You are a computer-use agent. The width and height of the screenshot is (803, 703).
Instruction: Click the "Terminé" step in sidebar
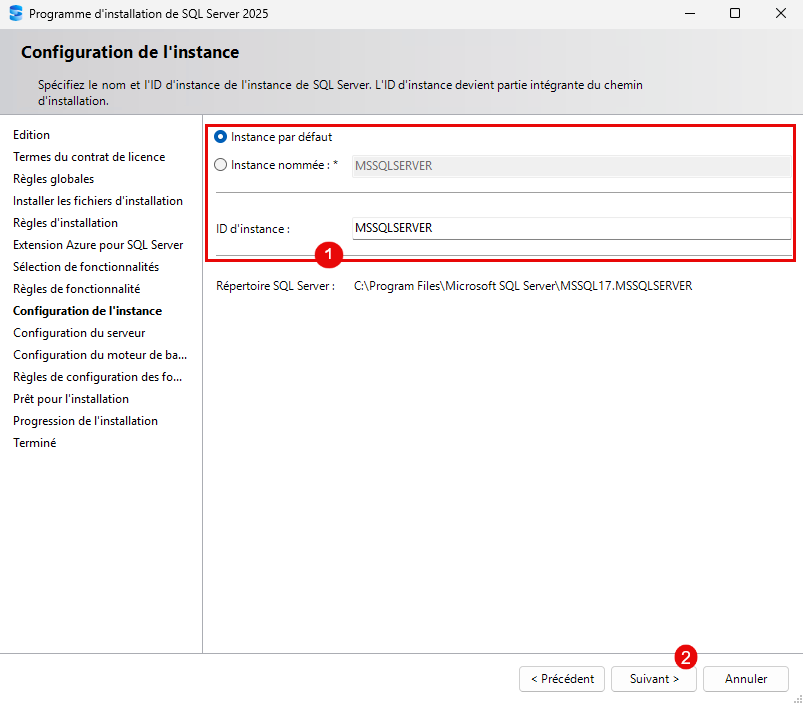tap(35, 443)
